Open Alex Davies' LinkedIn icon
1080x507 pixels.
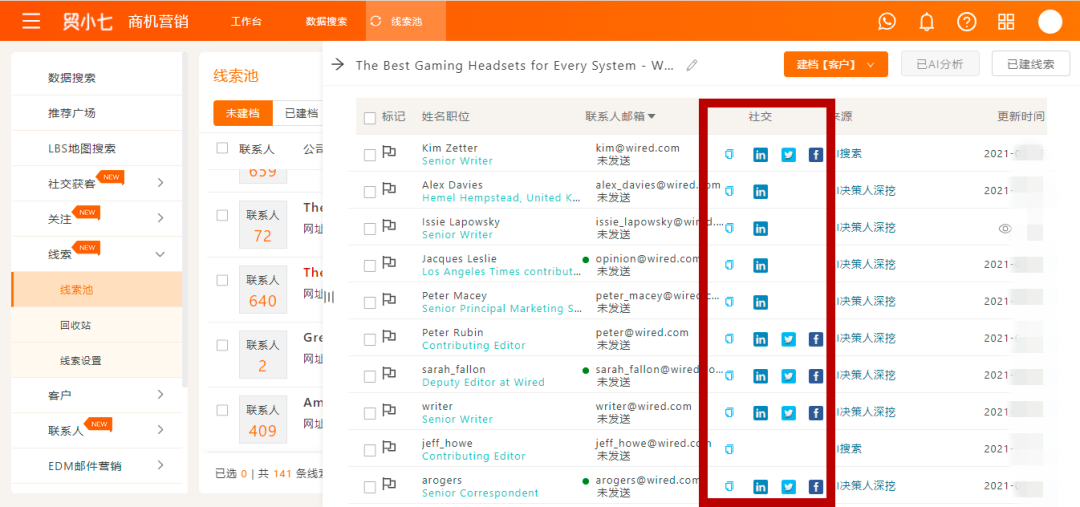760,191
